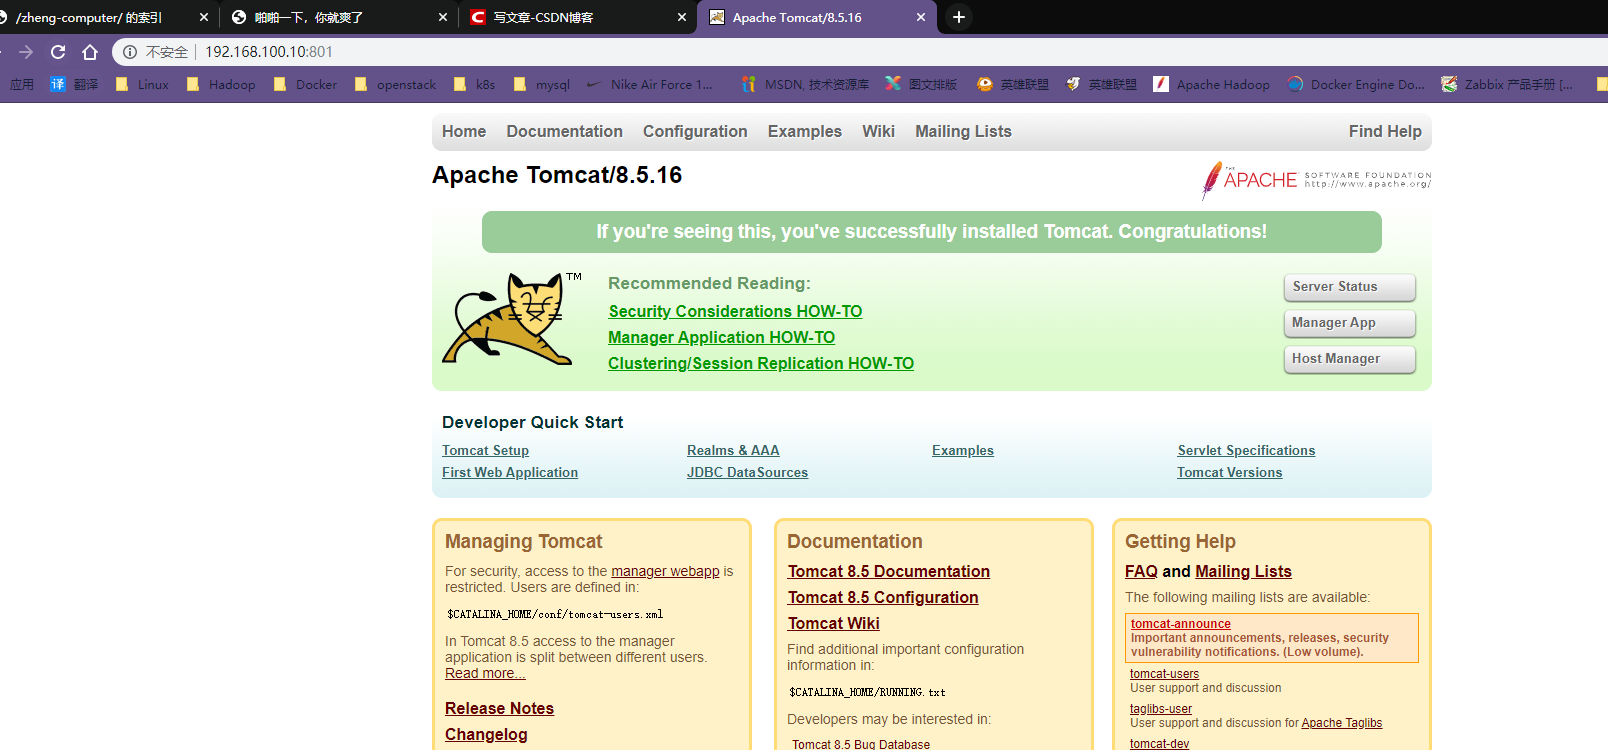
Task: Click the Manager App button
Action: click(1349, 323)
